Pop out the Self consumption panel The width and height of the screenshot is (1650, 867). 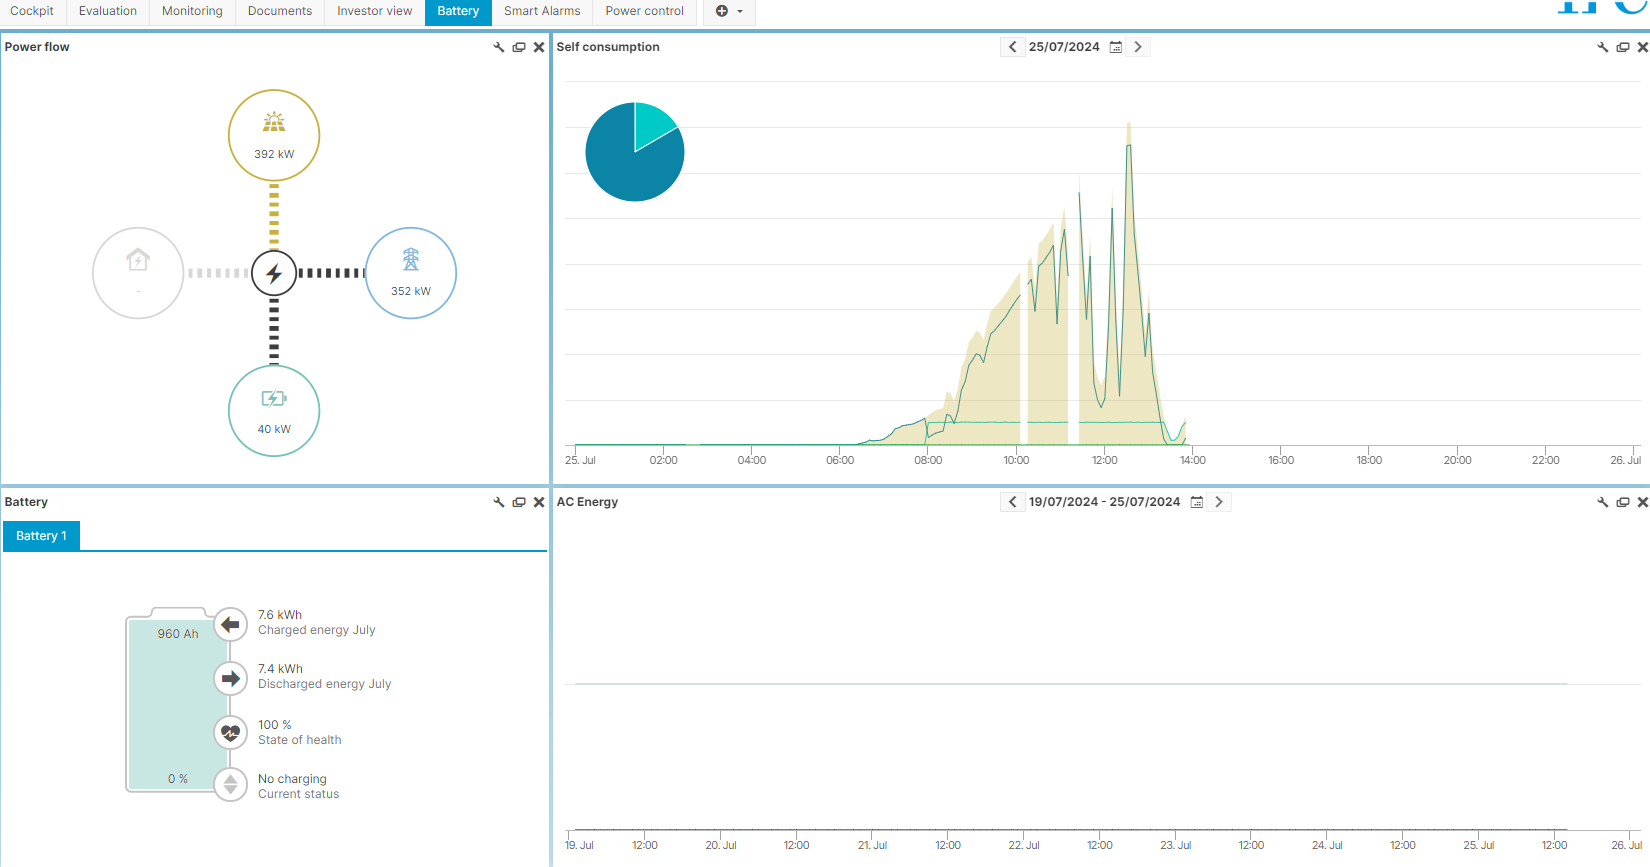tap(1623, 47)
